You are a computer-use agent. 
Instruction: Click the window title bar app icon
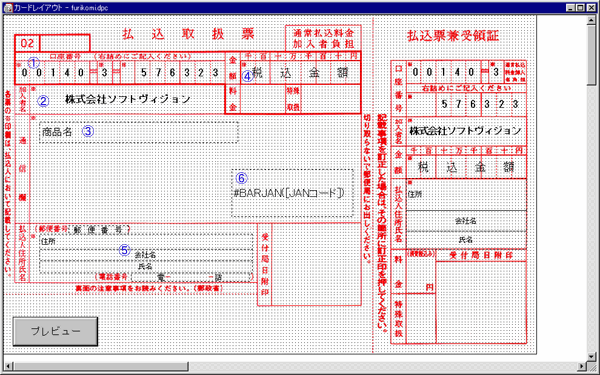8,8
